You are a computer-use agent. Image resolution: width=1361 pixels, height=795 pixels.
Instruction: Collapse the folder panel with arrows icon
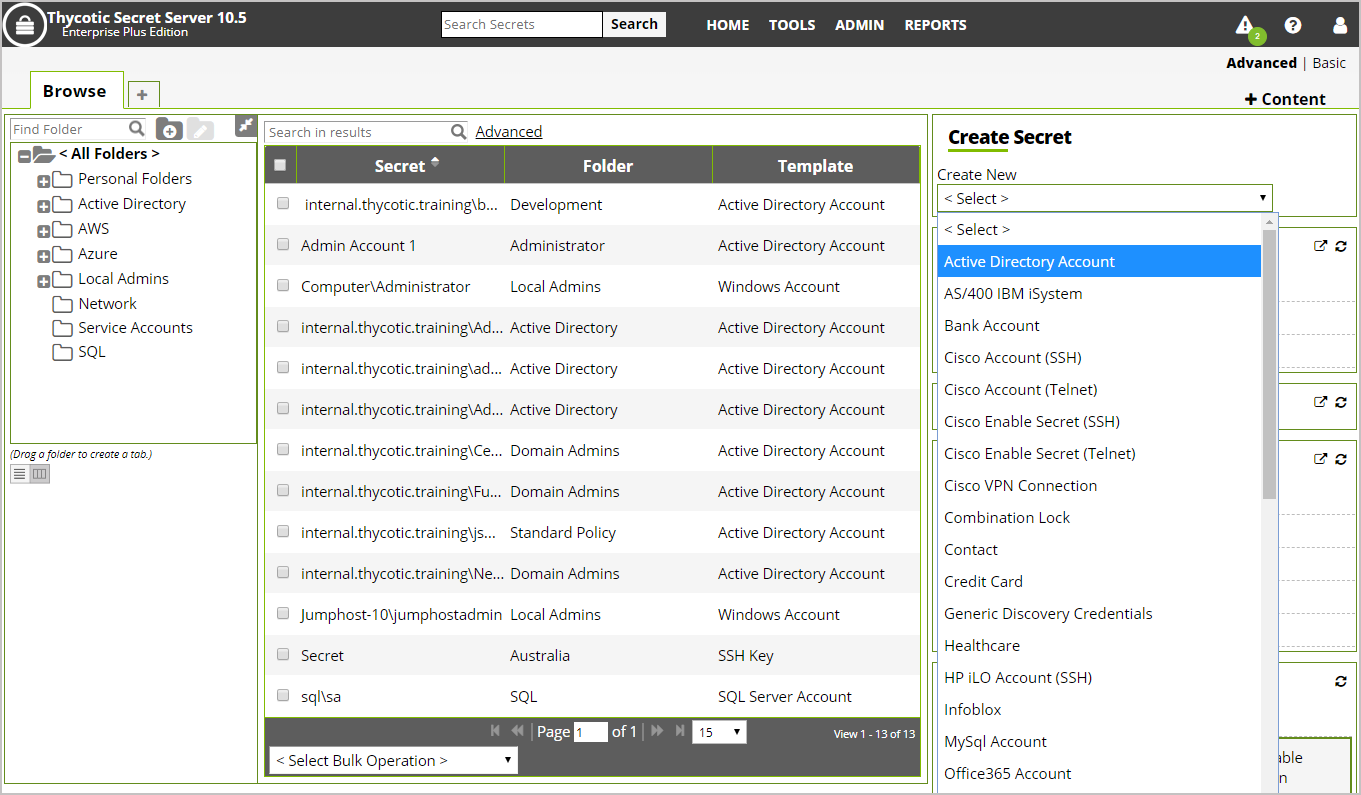click(x=246, y=125)
